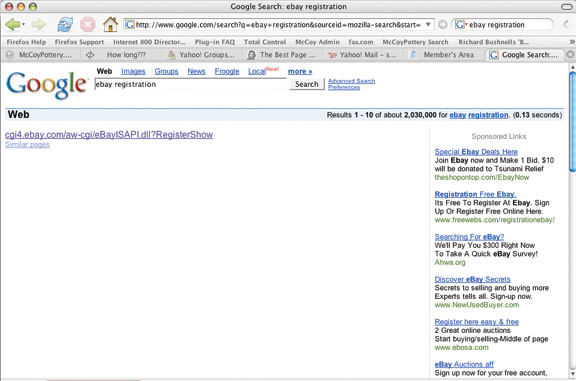Viewport: 576px width, 381px height.
Task: Show more bookmarks with the toolbar chevron
Action: point(572,42)
